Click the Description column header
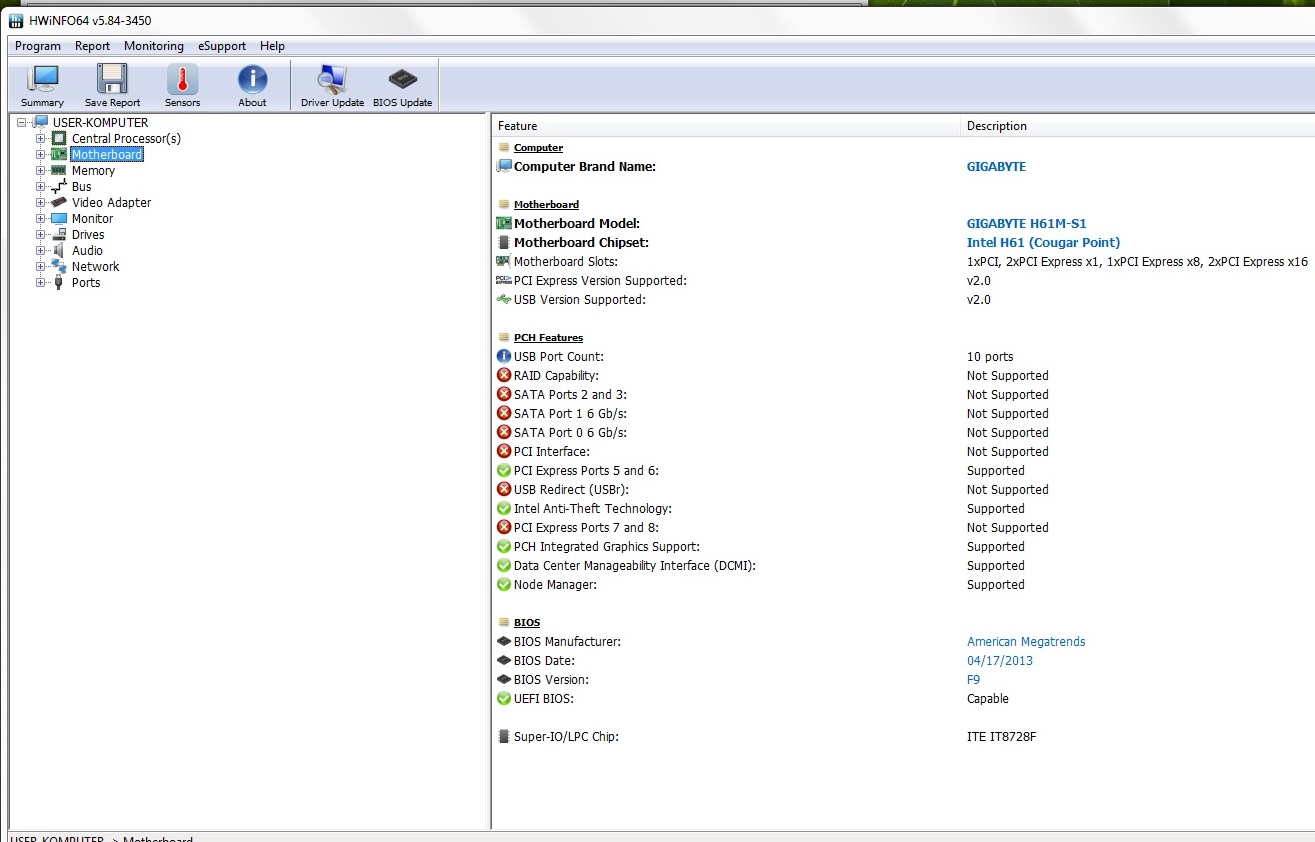Image resolution: width=1315 pixels, height=842 pixels. click(x=1138, y=126)
